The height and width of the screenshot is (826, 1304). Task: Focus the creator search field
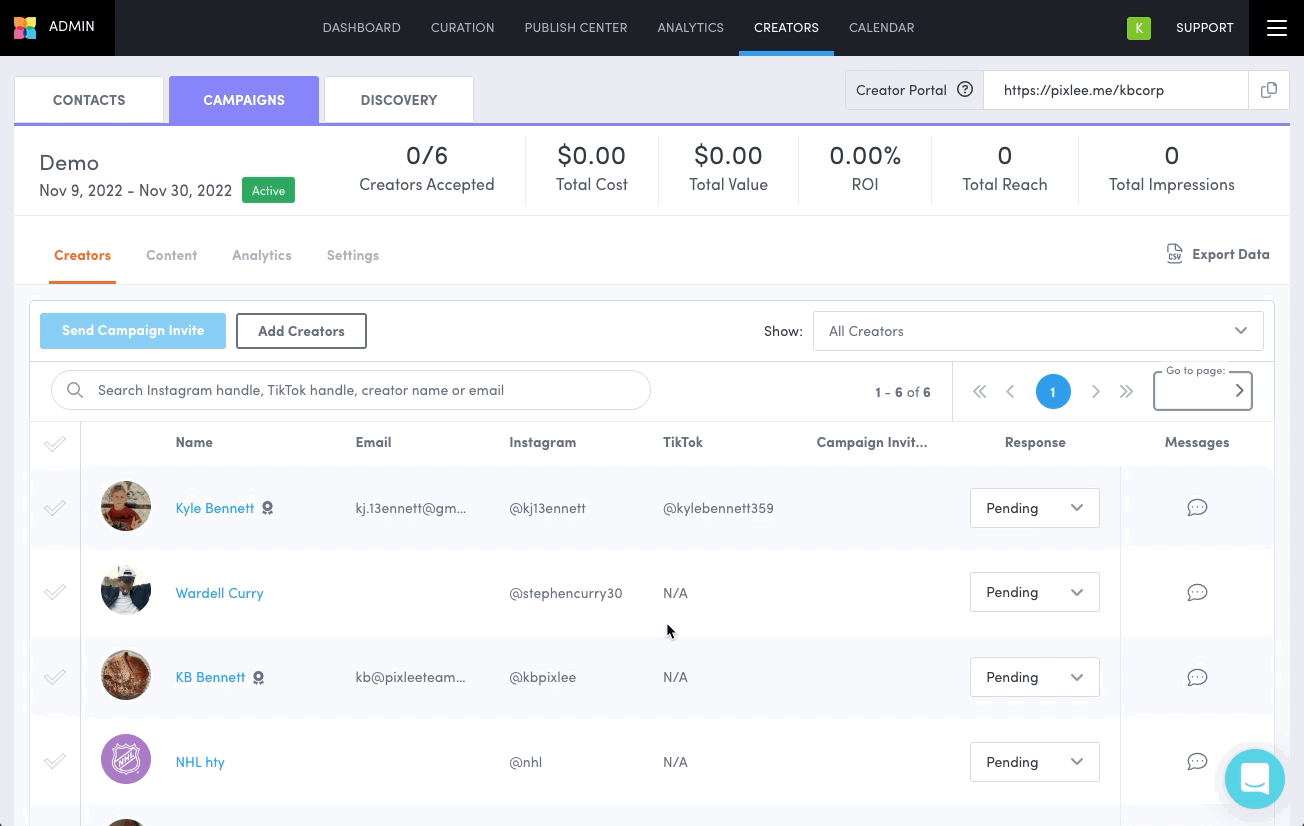coord(360,390)
